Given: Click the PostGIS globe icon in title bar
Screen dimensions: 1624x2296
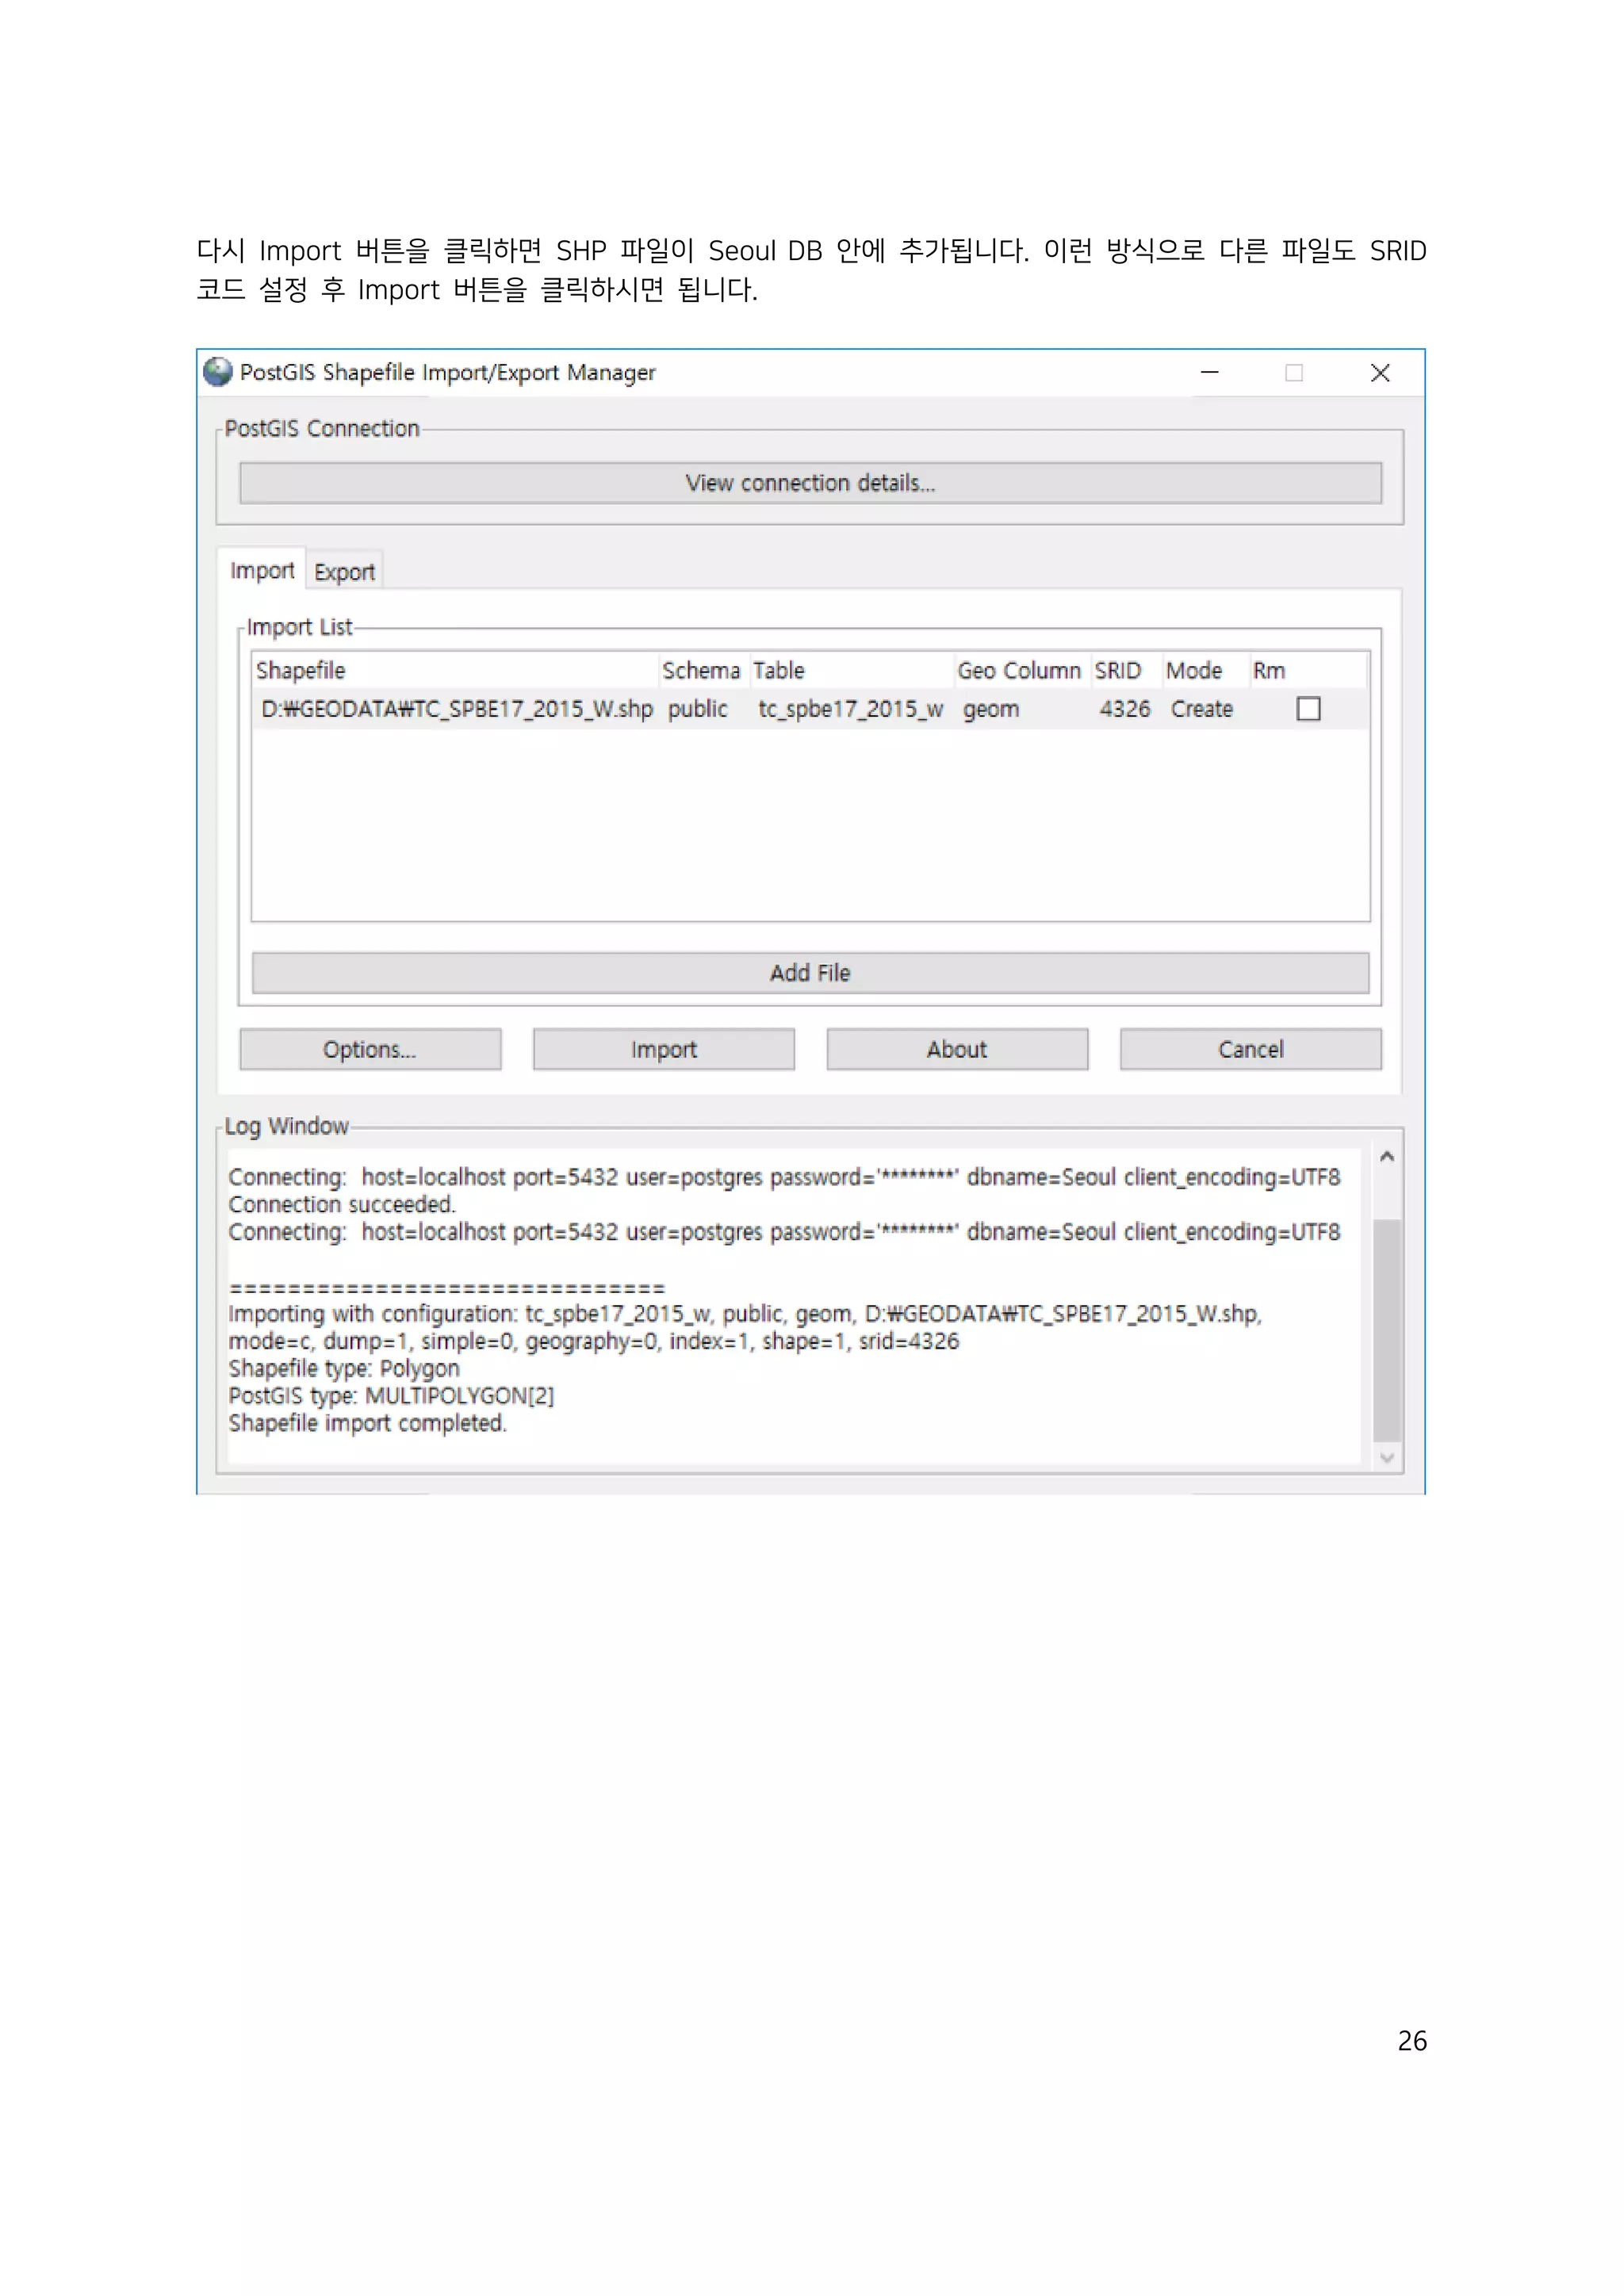Looking at the screenshot, I should tap(217, 372).
